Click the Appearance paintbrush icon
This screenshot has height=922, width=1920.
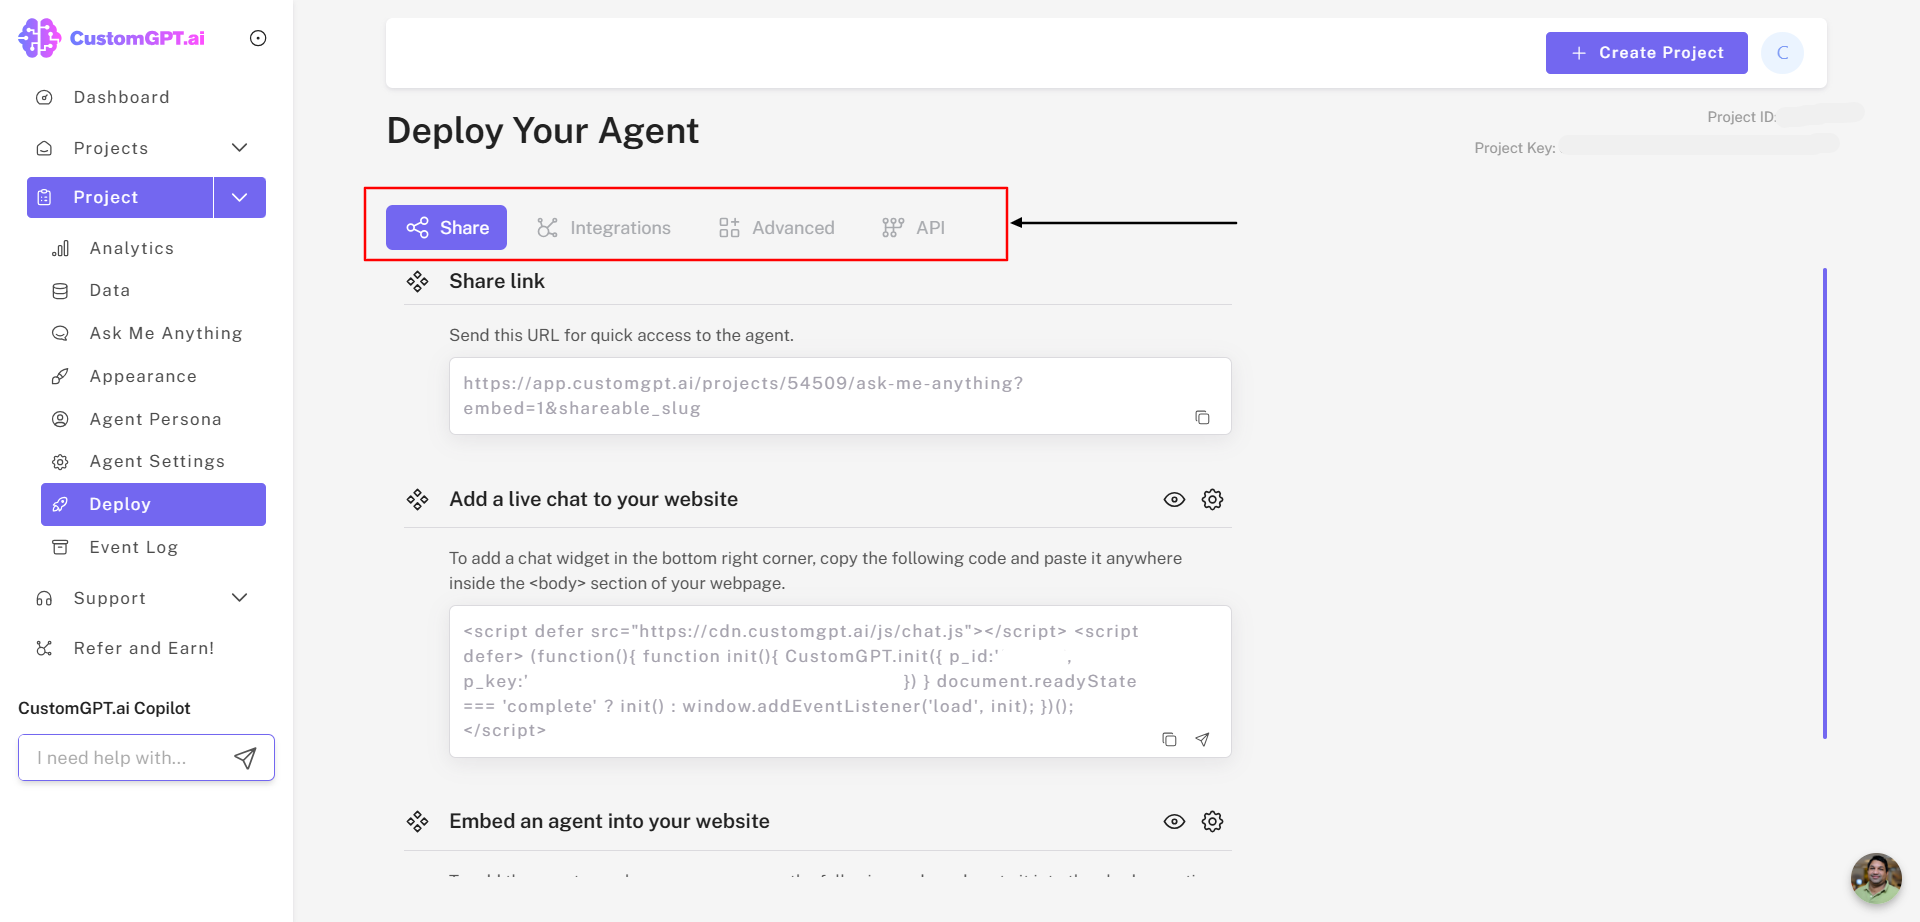coord(60,376)
